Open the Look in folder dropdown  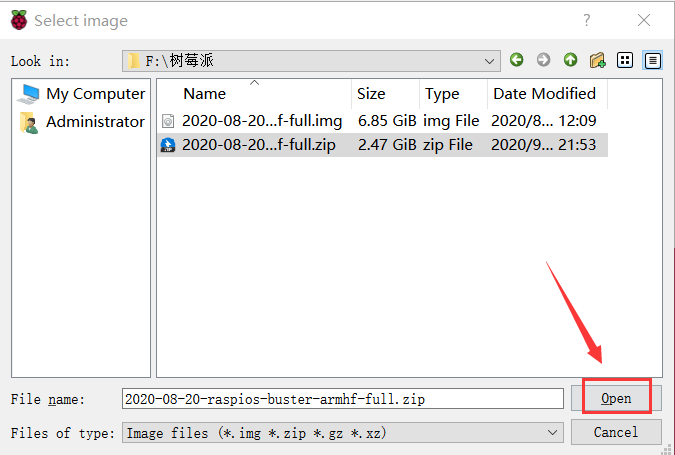click(x=311, y=61)
